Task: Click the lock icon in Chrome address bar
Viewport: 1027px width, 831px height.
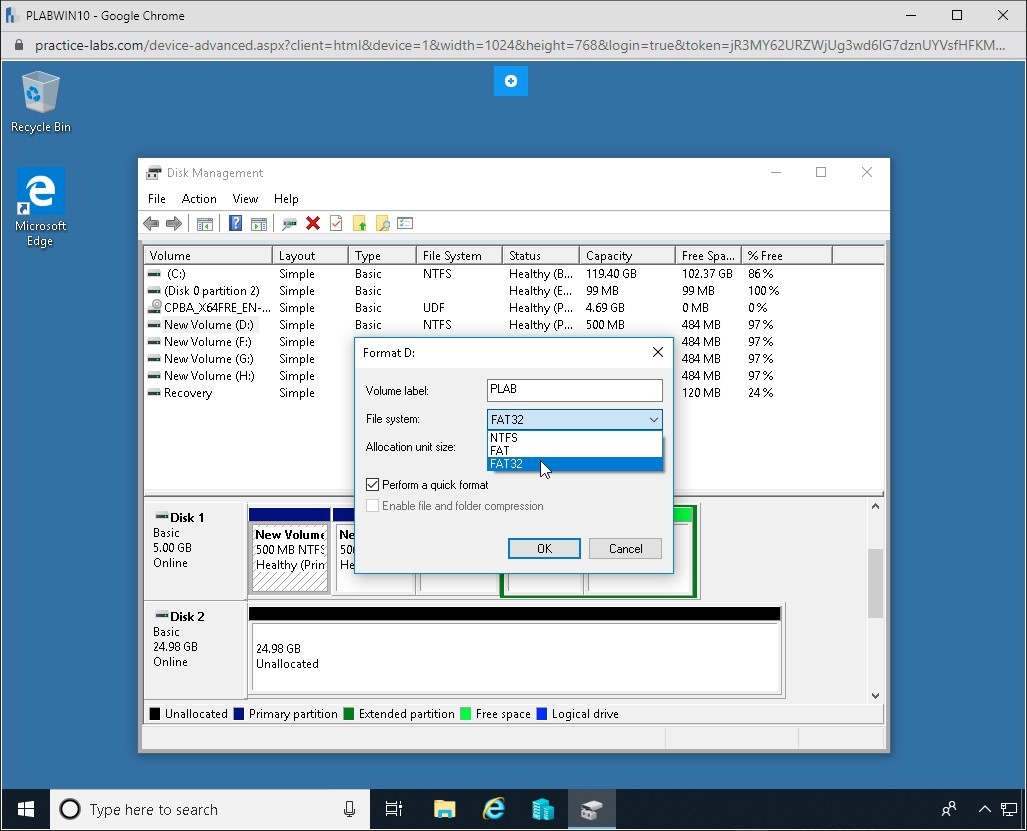Action: [18, 45]
